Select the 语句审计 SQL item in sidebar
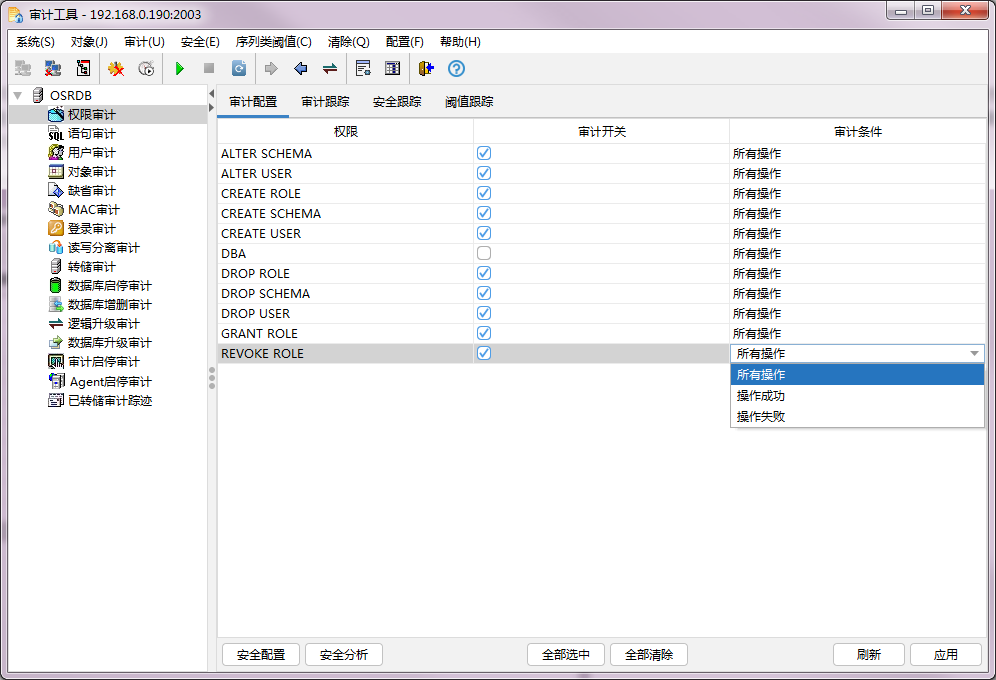Image resolution: width=996 pixels, height=680 pixels. [90, 133]
